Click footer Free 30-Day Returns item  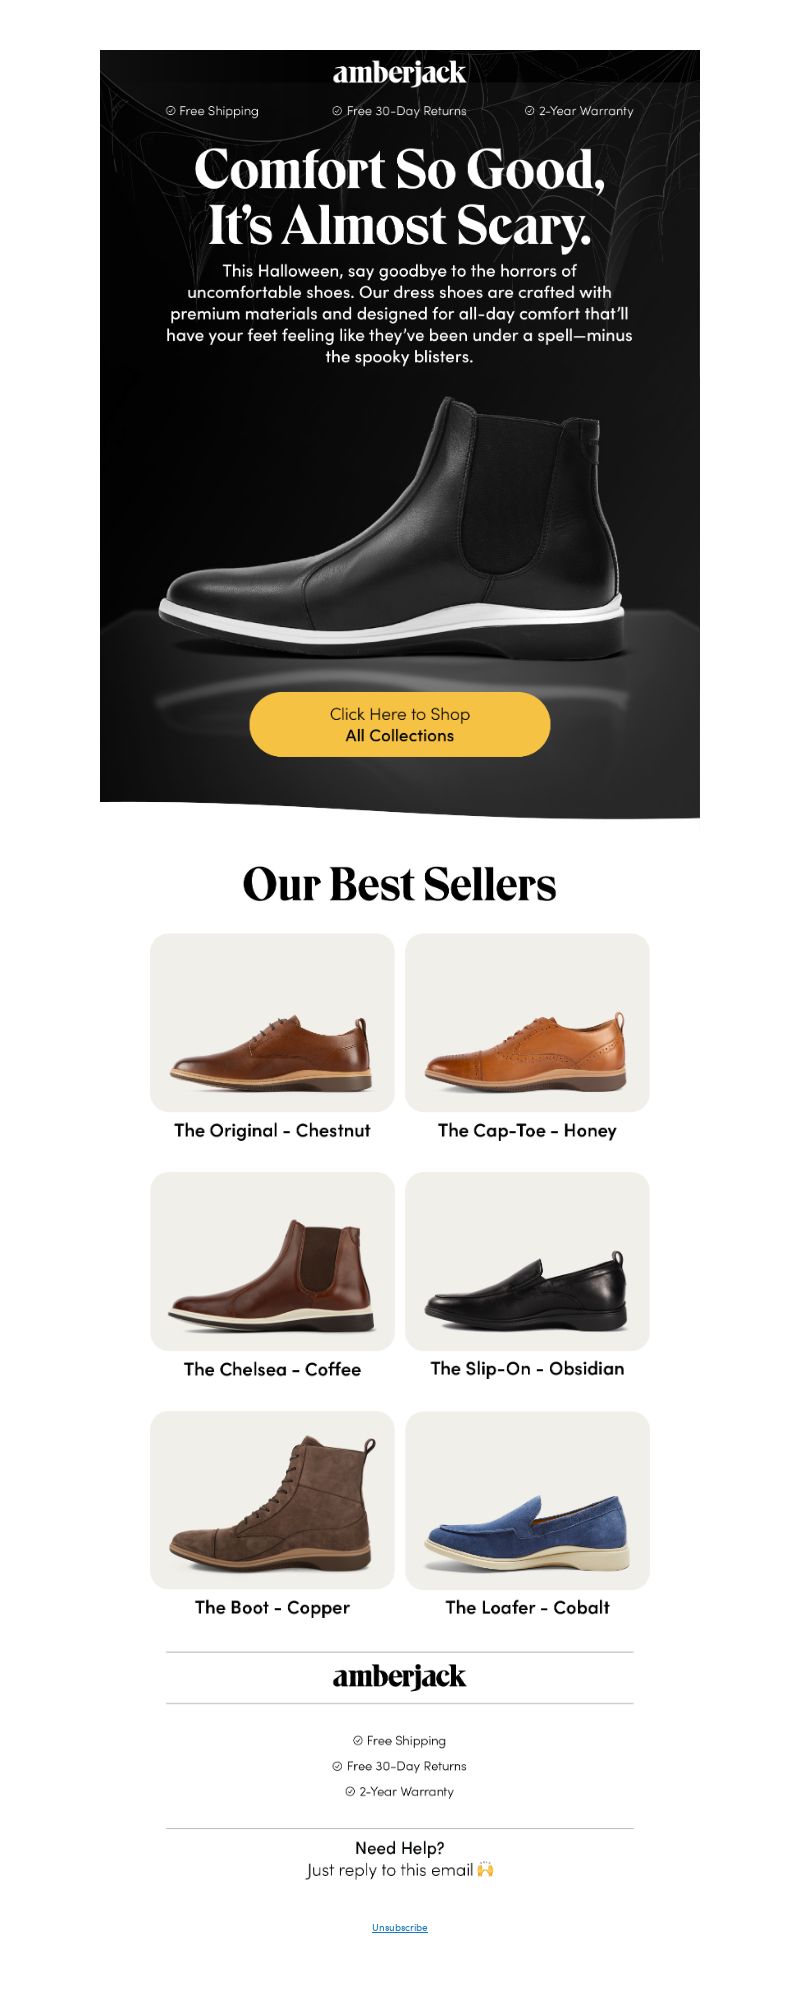(x=399, y=1766)
